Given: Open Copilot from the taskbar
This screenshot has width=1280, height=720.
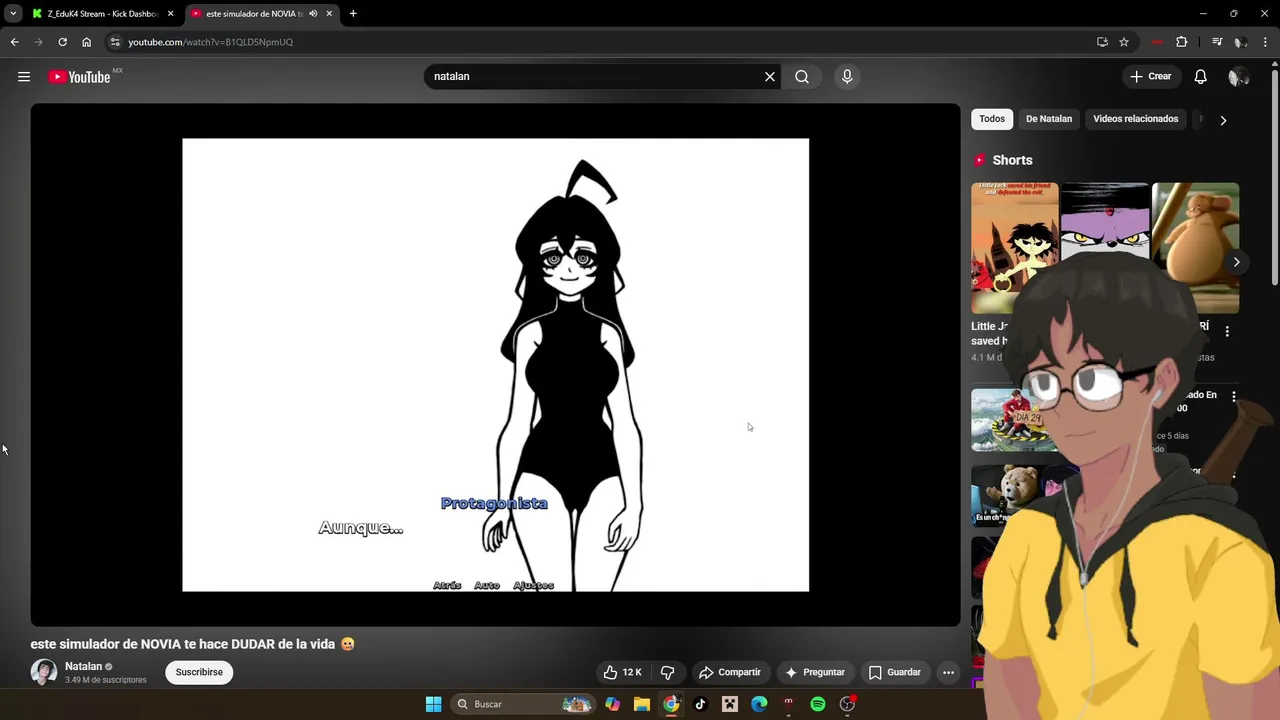Looking at the screenshot, I should click(613, 704).
